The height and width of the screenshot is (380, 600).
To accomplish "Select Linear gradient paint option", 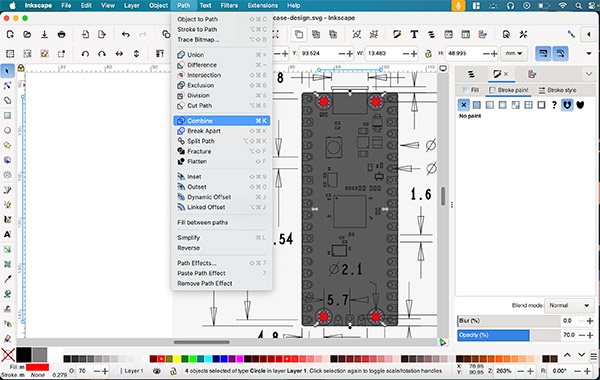I will pos(490,104).
